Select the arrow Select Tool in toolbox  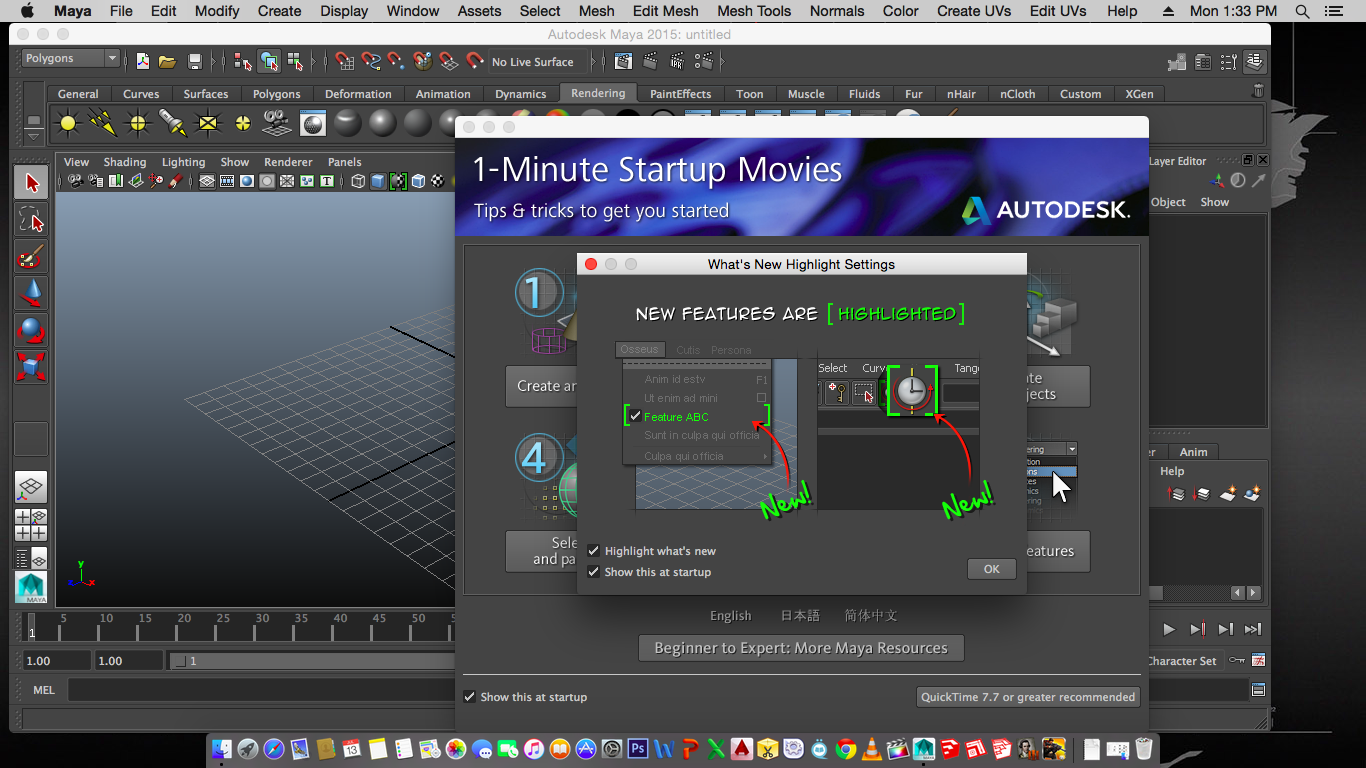point(31,183)
